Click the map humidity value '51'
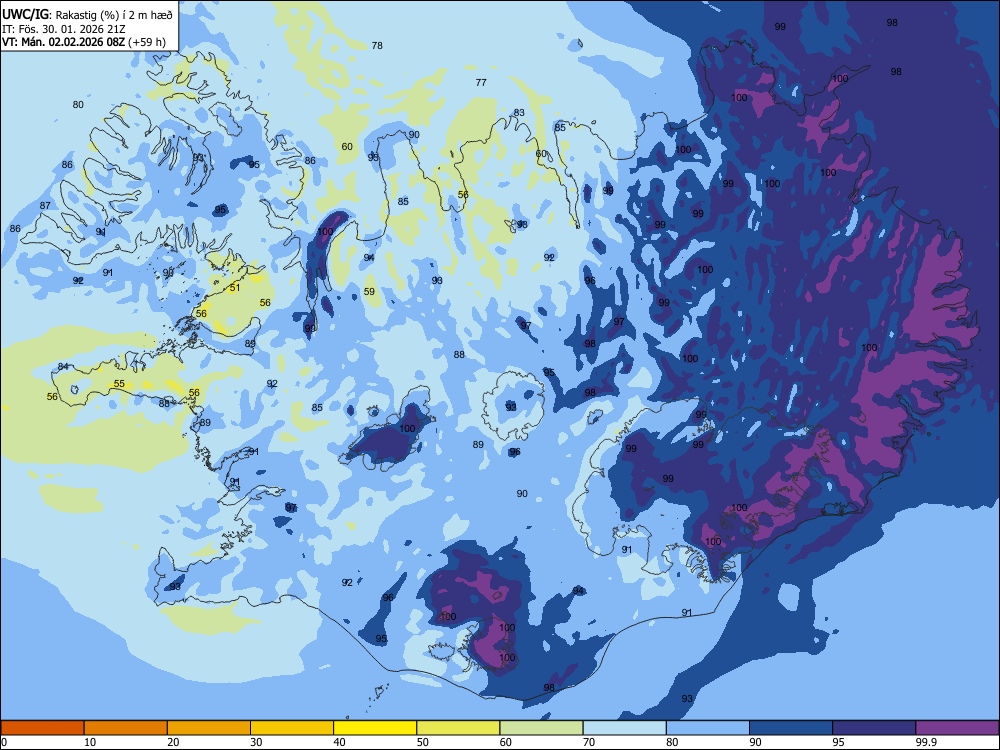This screenshot has width=1000, height=750. click(235, 288)
